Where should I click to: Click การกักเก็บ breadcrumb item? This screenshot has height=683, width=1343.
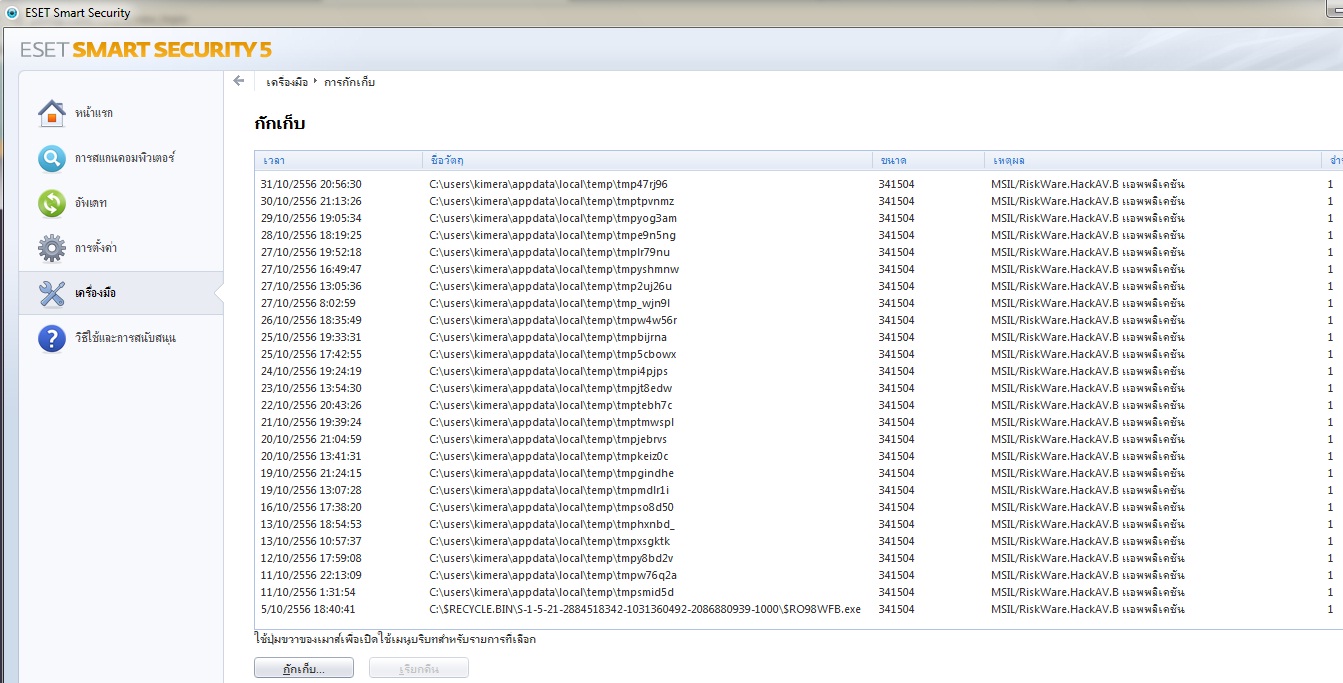click(x=350, y=82)
